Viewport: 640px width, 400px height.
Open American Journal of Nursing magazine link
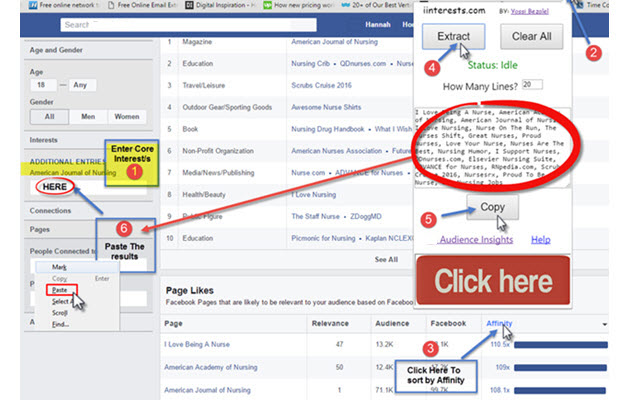(334, 42)
